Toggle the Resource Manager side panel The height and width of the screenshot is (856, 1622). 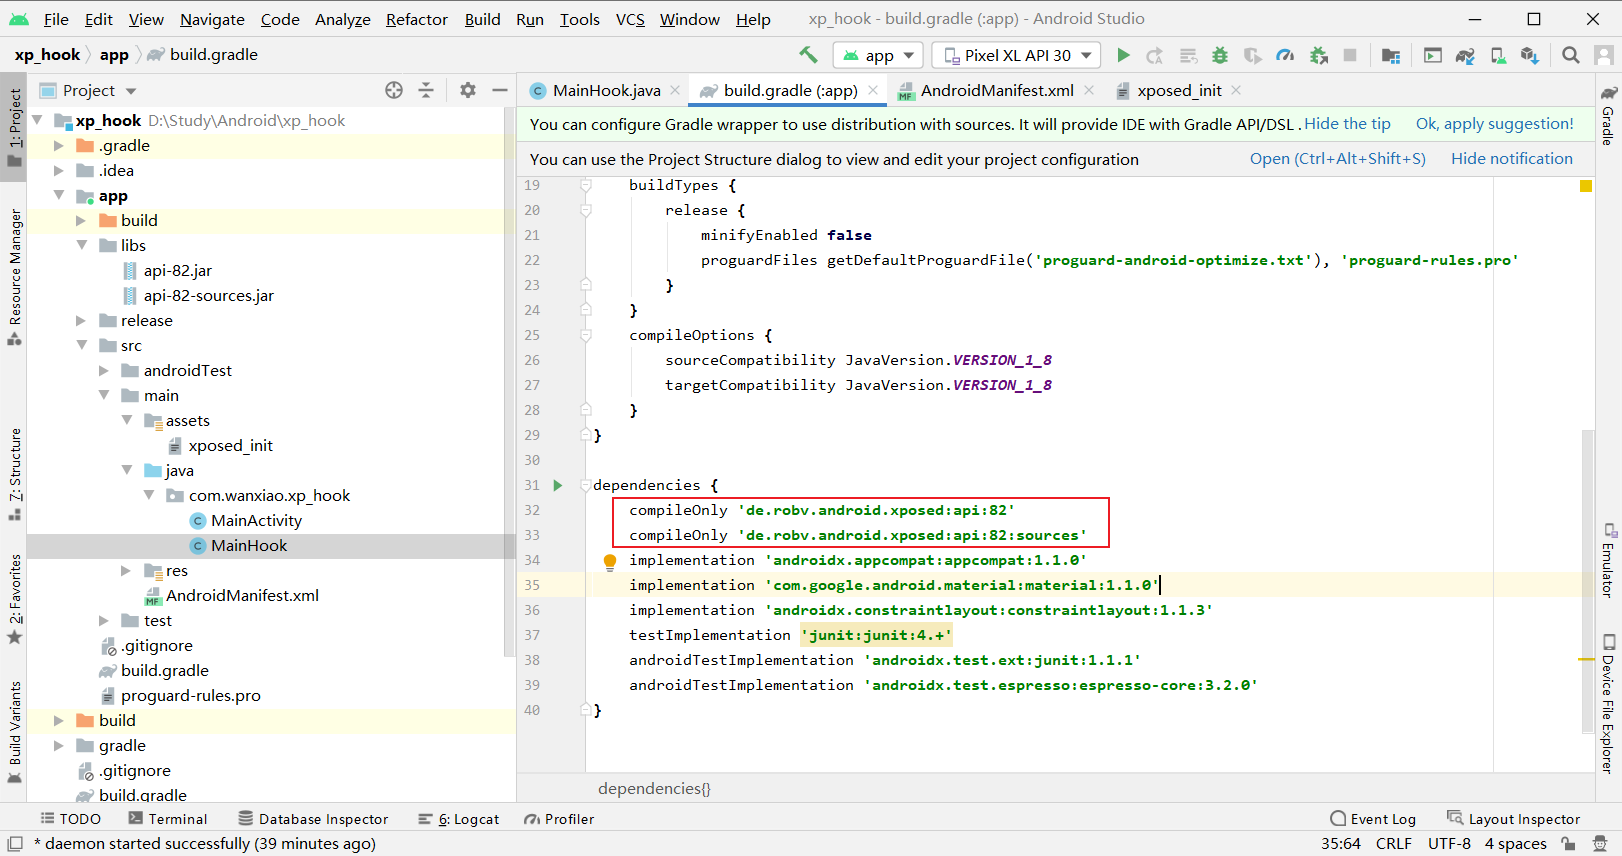pos(14,277)
